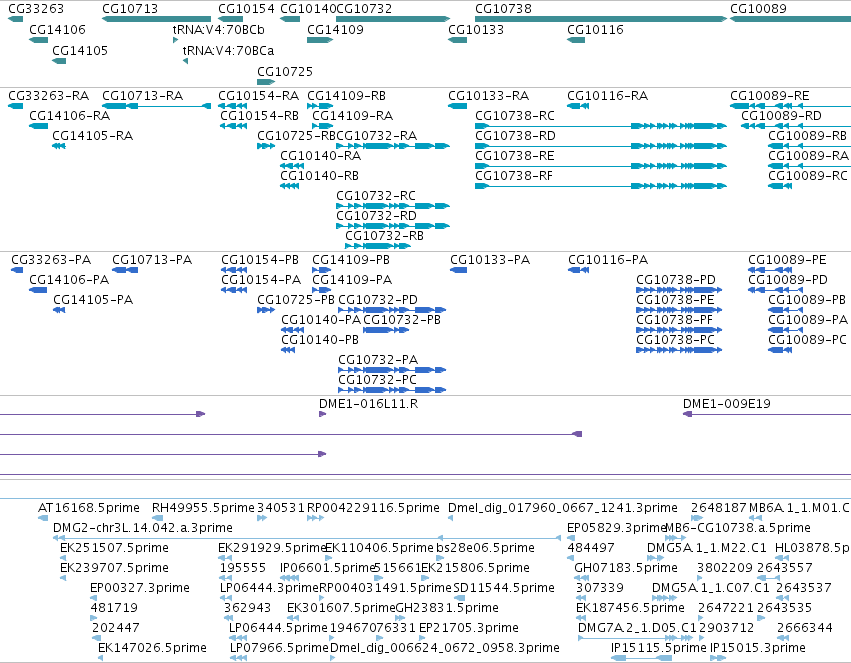Click the CG10713 gene label

[x=130, y=9]
